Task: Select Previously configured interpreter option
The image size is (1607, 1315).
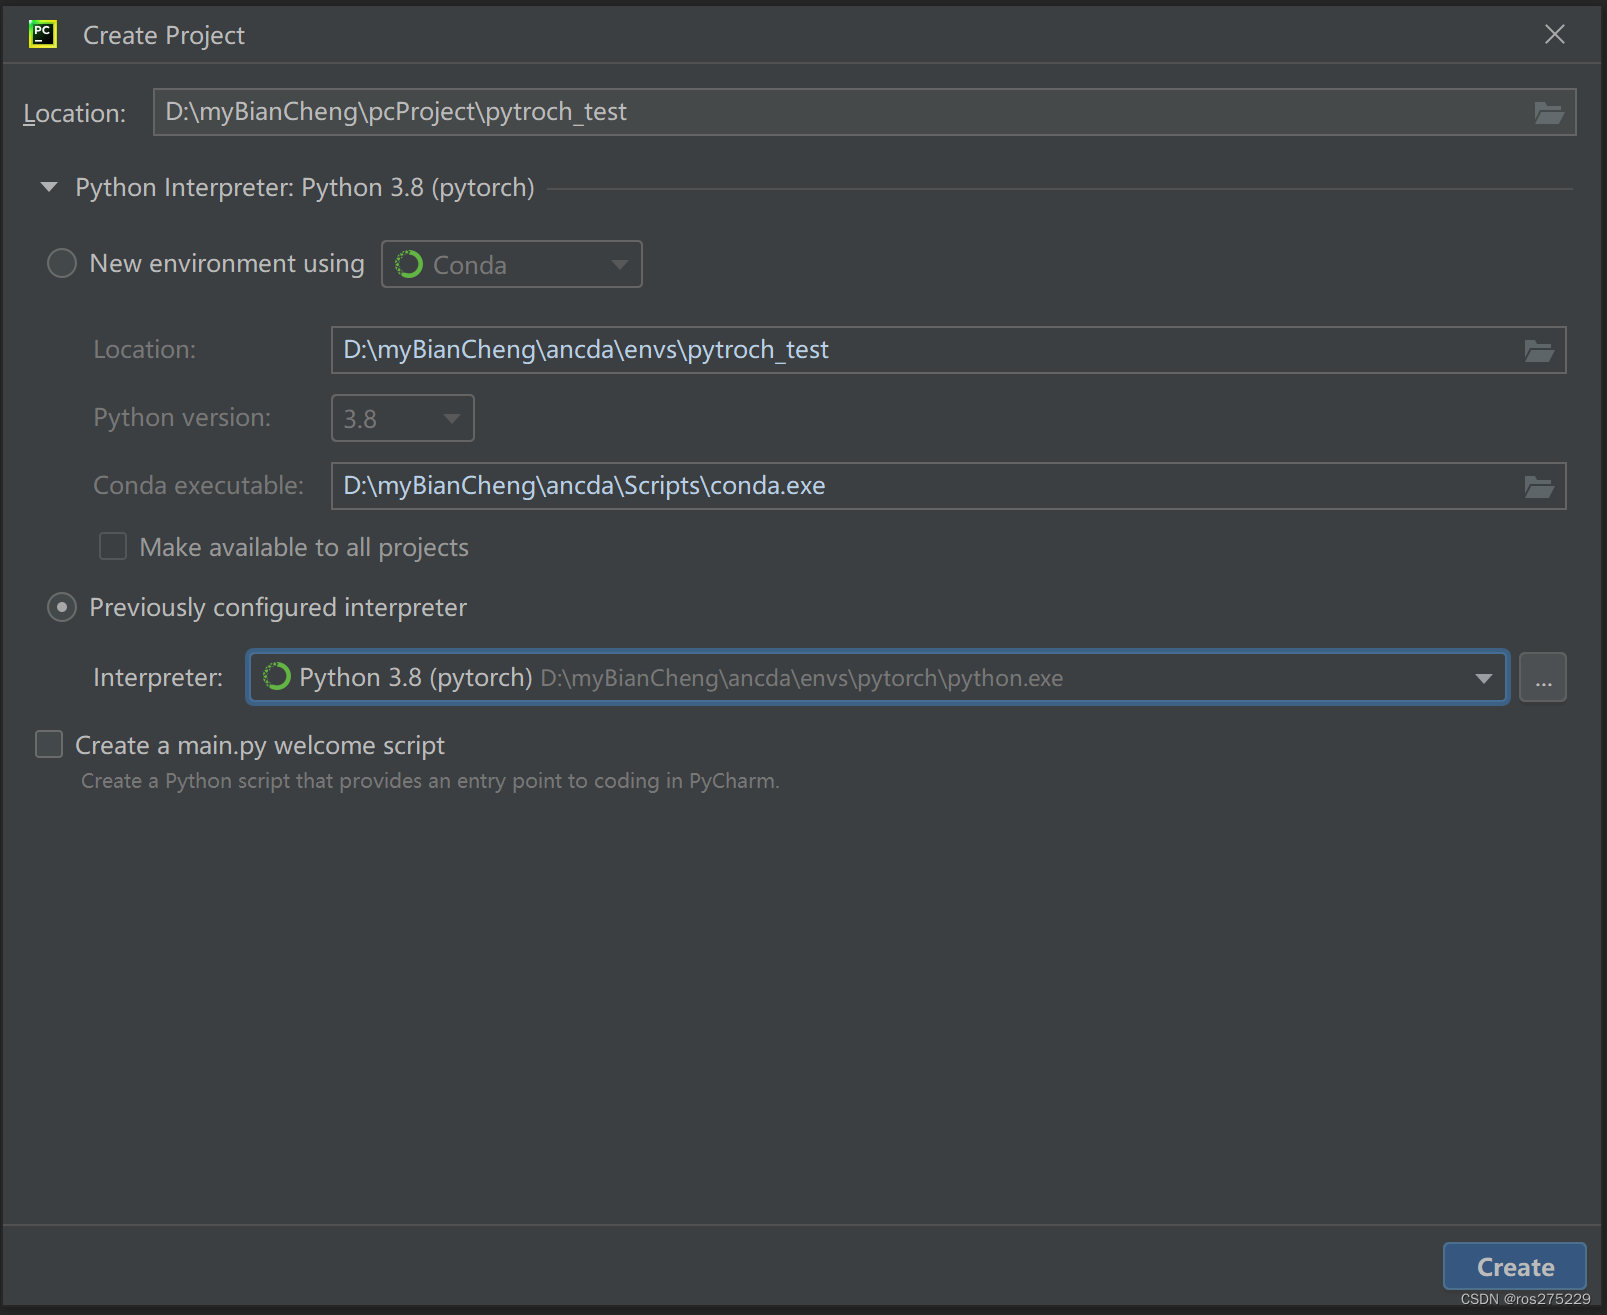Action: click(x=61, y=607)
